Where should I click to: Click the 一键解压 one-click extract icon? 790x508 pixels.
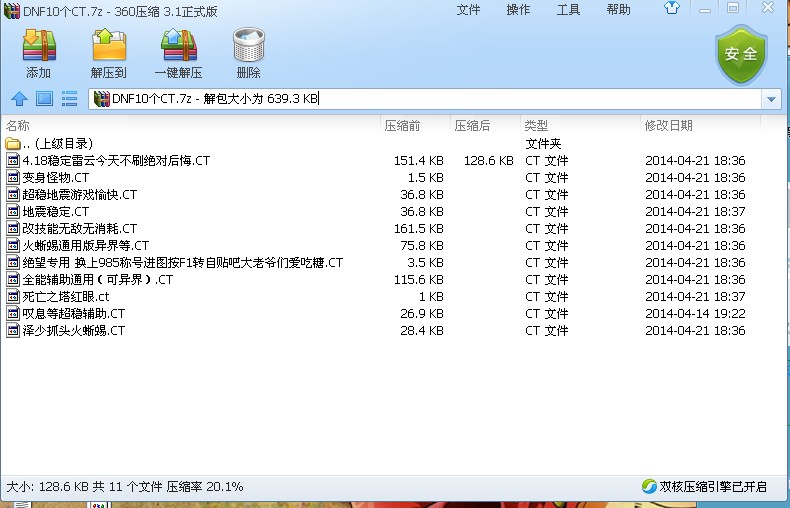click(178, 45)
